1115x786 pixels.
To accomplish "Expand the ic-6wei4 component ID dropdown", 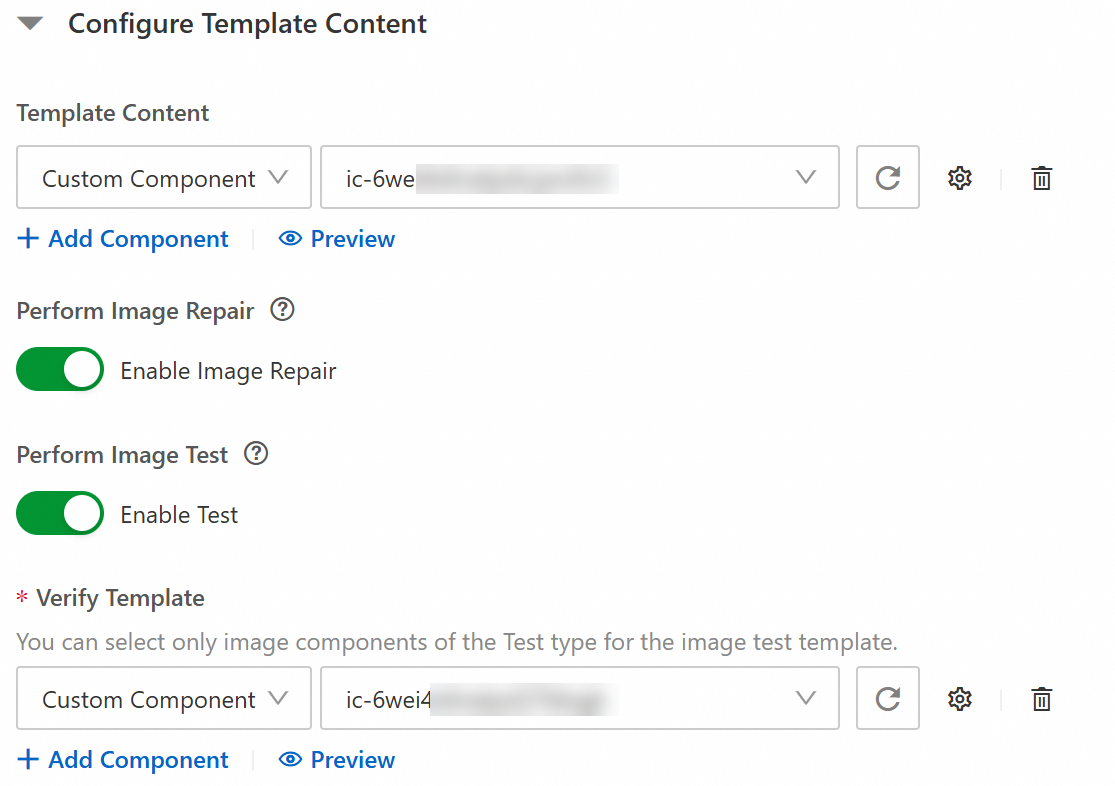I will (x=579, y=699).
